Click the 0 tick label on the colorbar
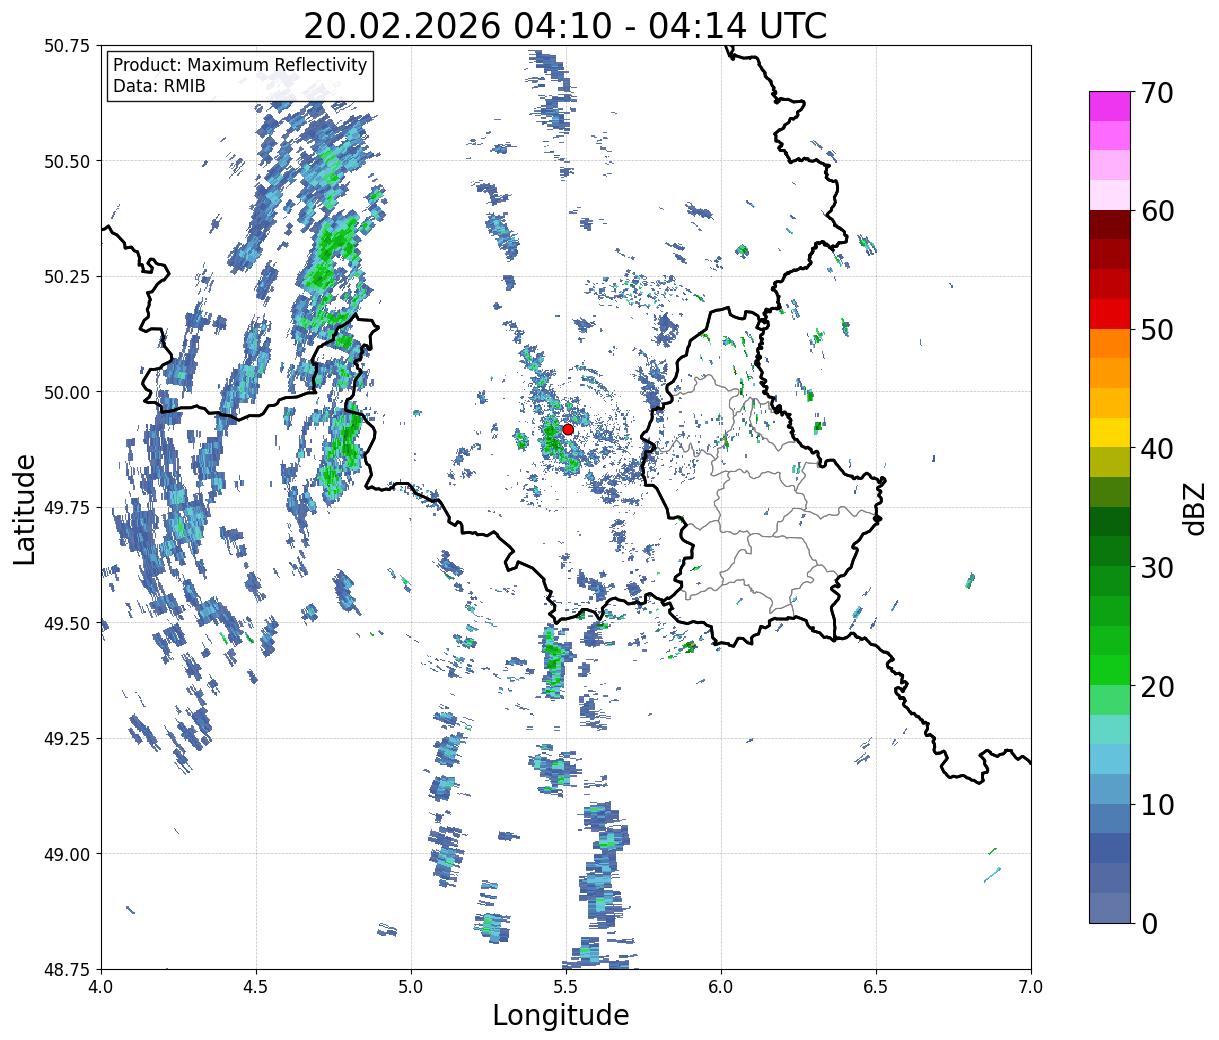 pos(1149,924)
